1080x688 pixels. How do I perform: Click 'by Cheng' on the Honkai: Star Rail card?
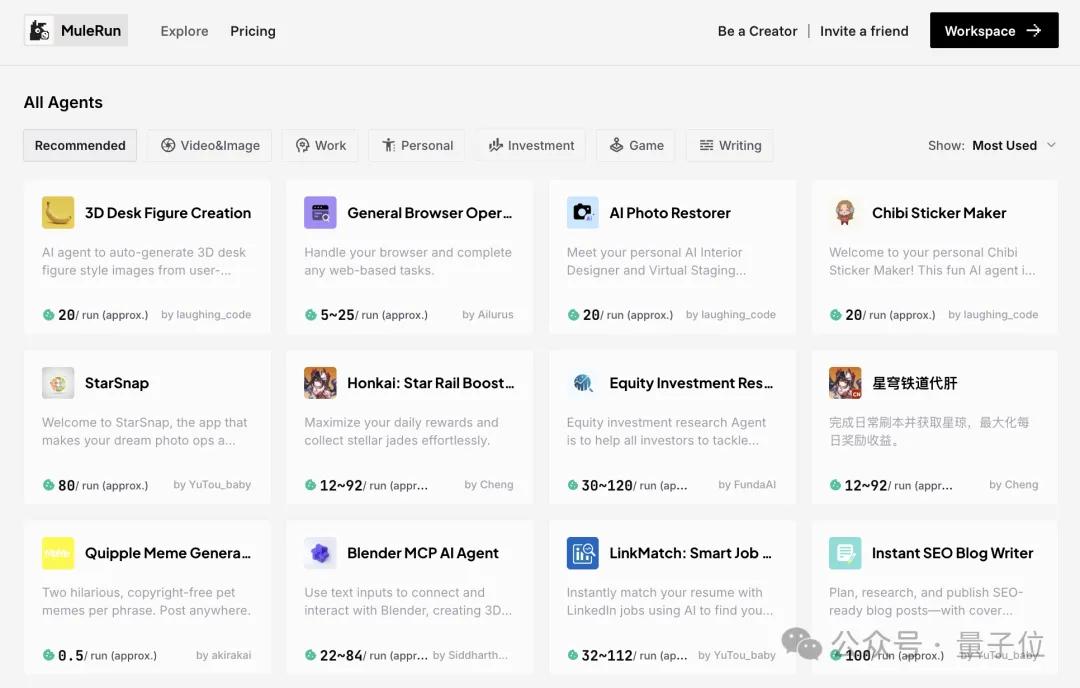[488, 484]
